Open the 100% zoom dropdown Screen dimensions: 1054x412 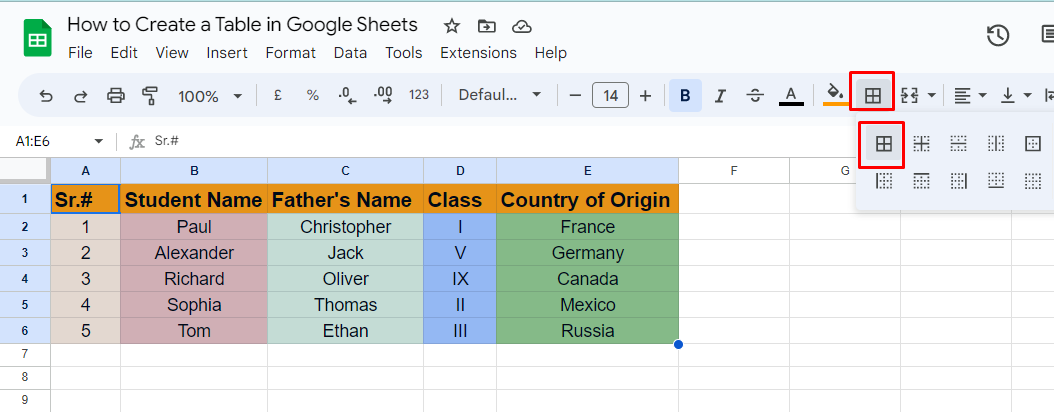(x=209, y=96)
